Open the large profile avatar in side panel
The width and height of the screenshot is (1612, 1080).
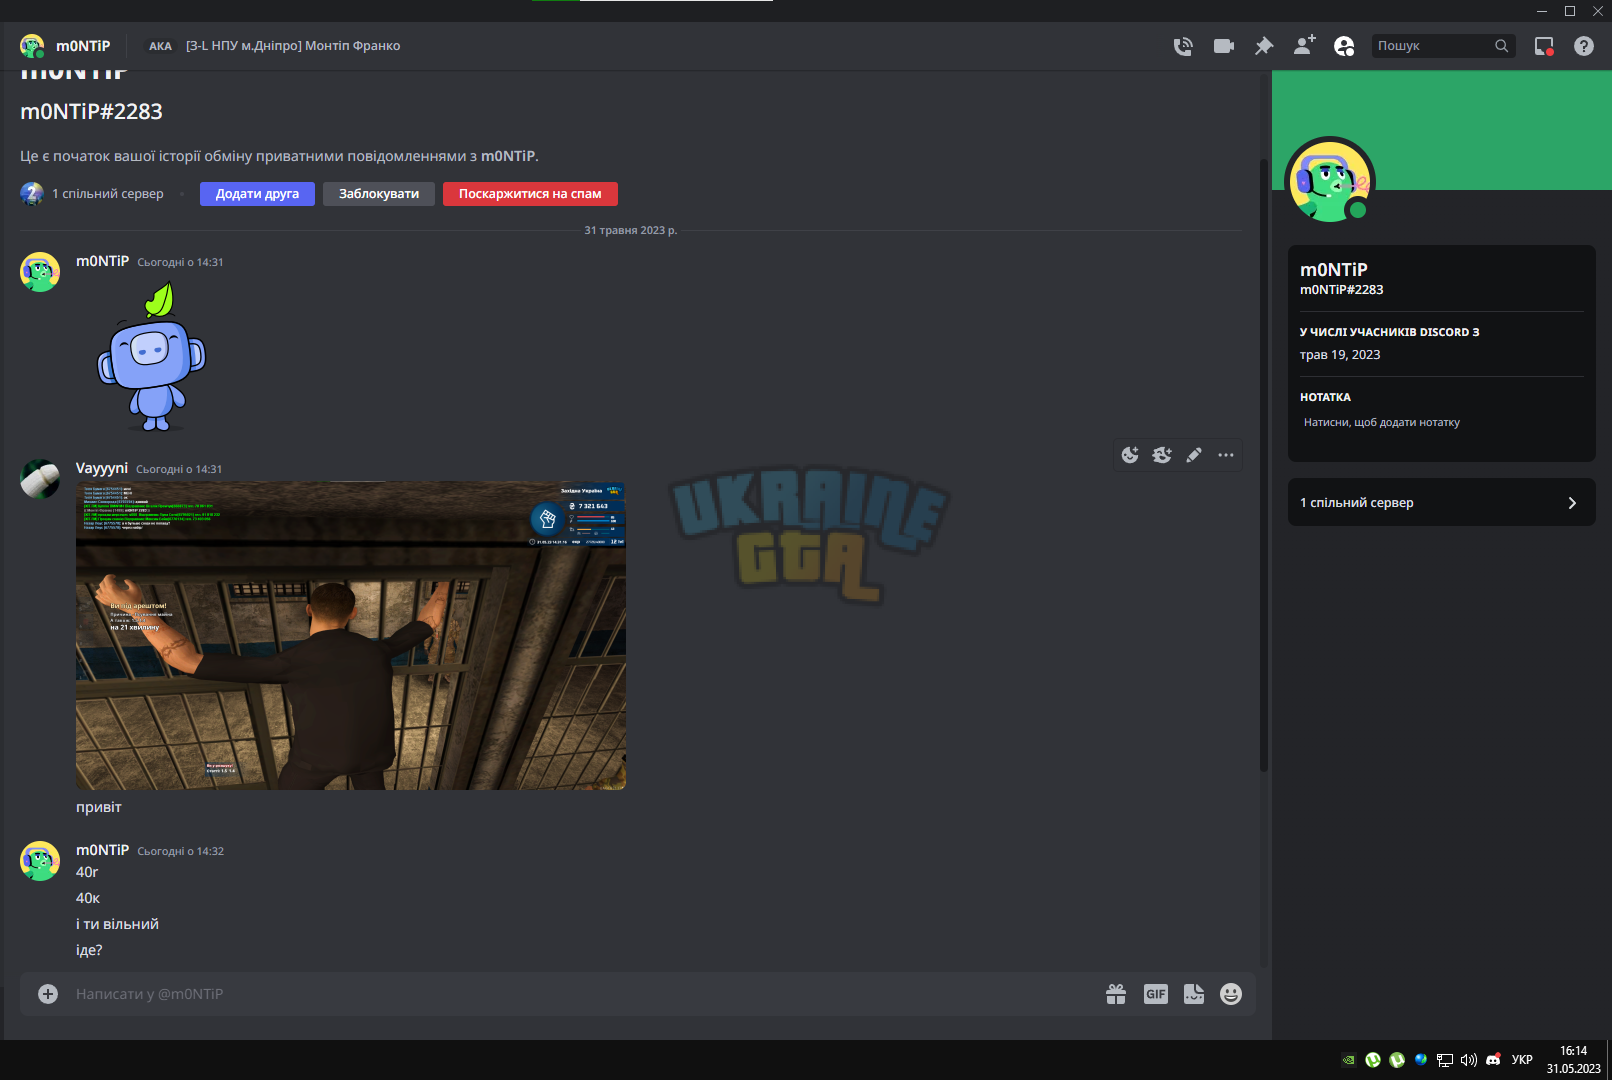(x=1330, y=182)
